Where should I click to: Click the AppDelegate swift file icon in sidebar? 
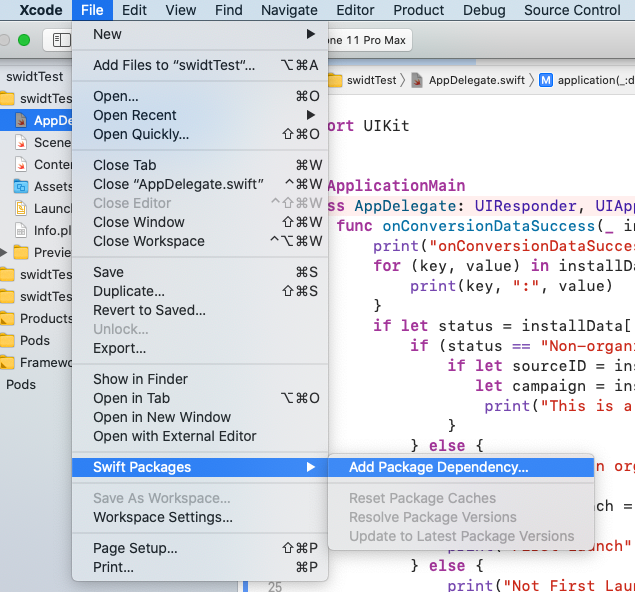(21, 120)
